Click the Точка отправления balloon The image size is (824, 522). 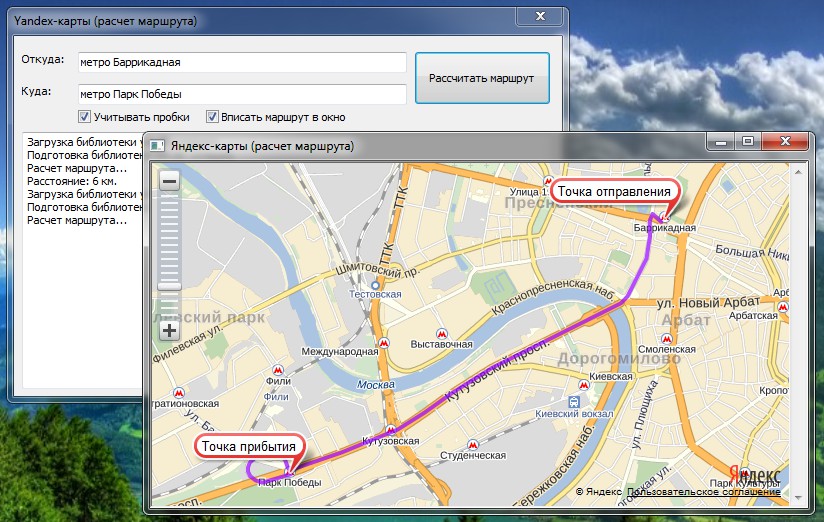pyautogui.click(x=614, y=192)
